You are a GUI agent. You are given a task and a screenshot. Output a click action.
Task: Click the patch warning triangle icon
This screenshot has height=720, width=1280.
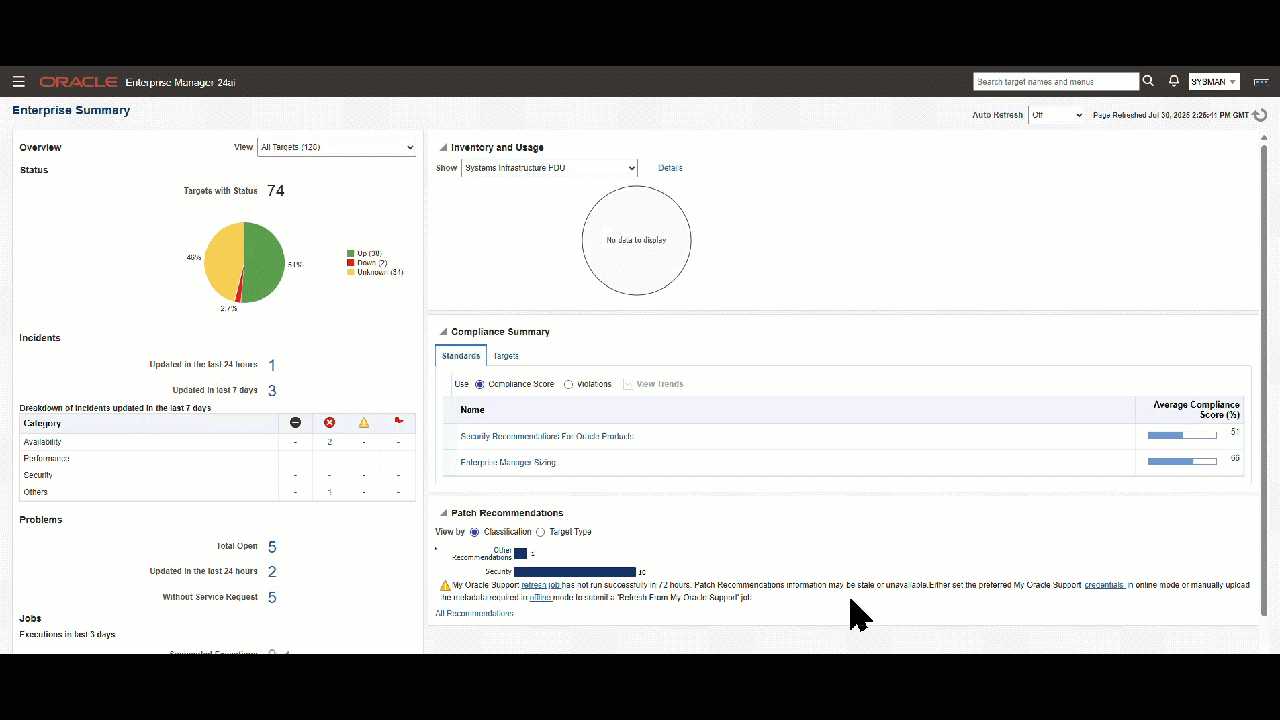point(445,585)
